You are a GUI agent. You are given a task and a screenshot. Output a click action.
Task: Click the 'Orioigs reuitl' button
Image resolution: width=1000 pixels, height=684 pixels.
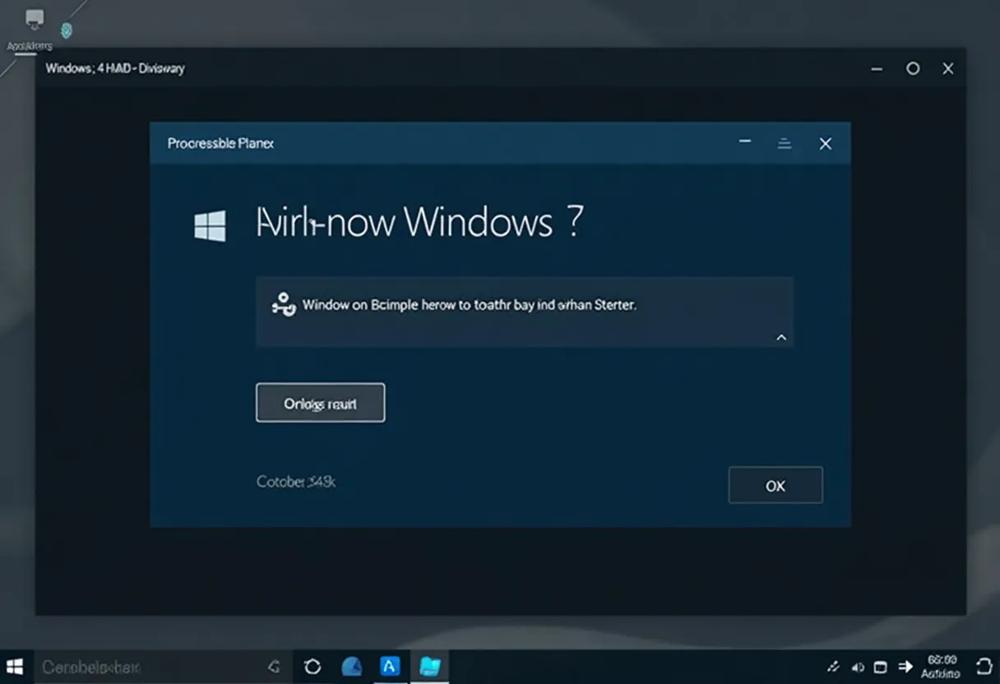(x=320, y=403)
